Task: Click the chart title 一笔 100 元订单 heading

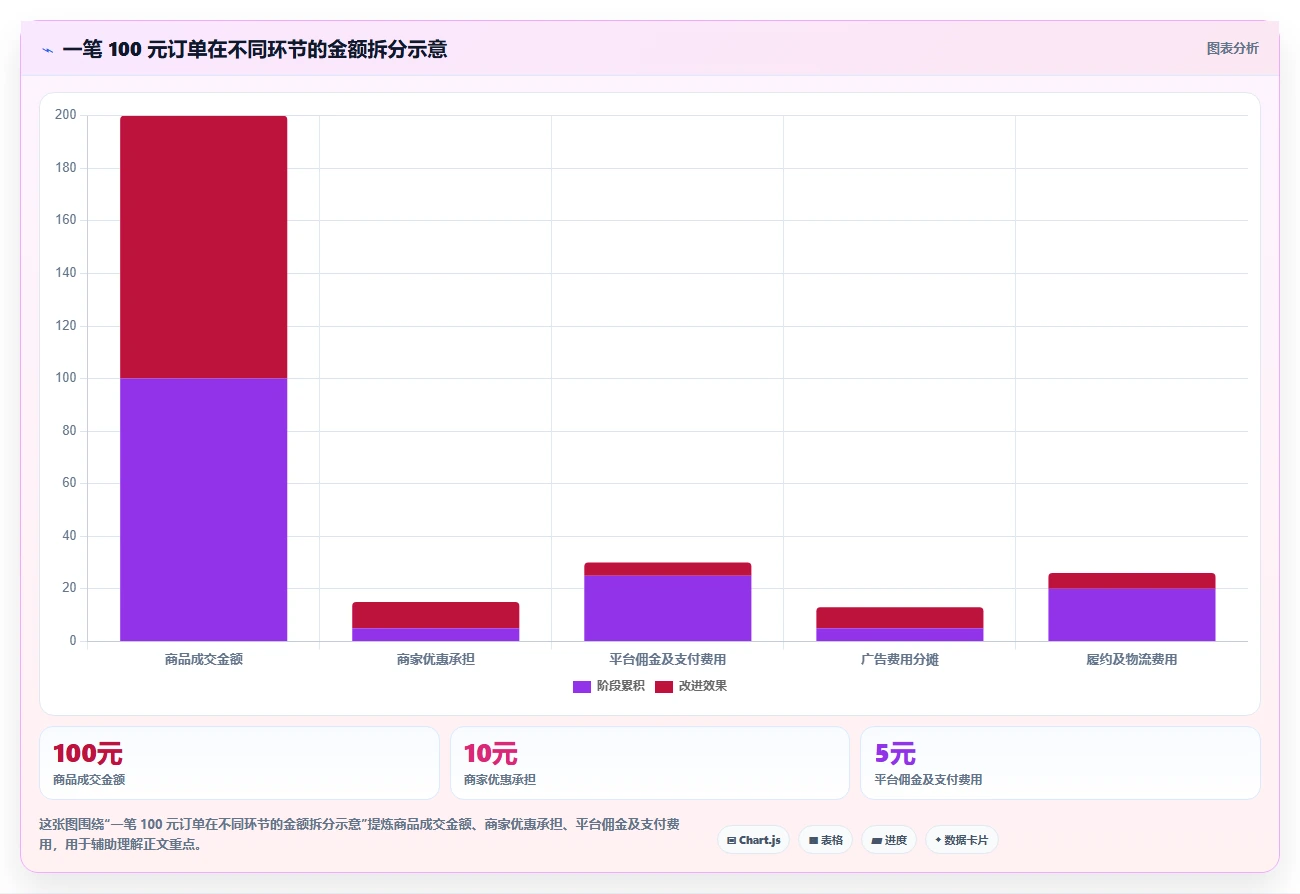Action: coord(254,49)
